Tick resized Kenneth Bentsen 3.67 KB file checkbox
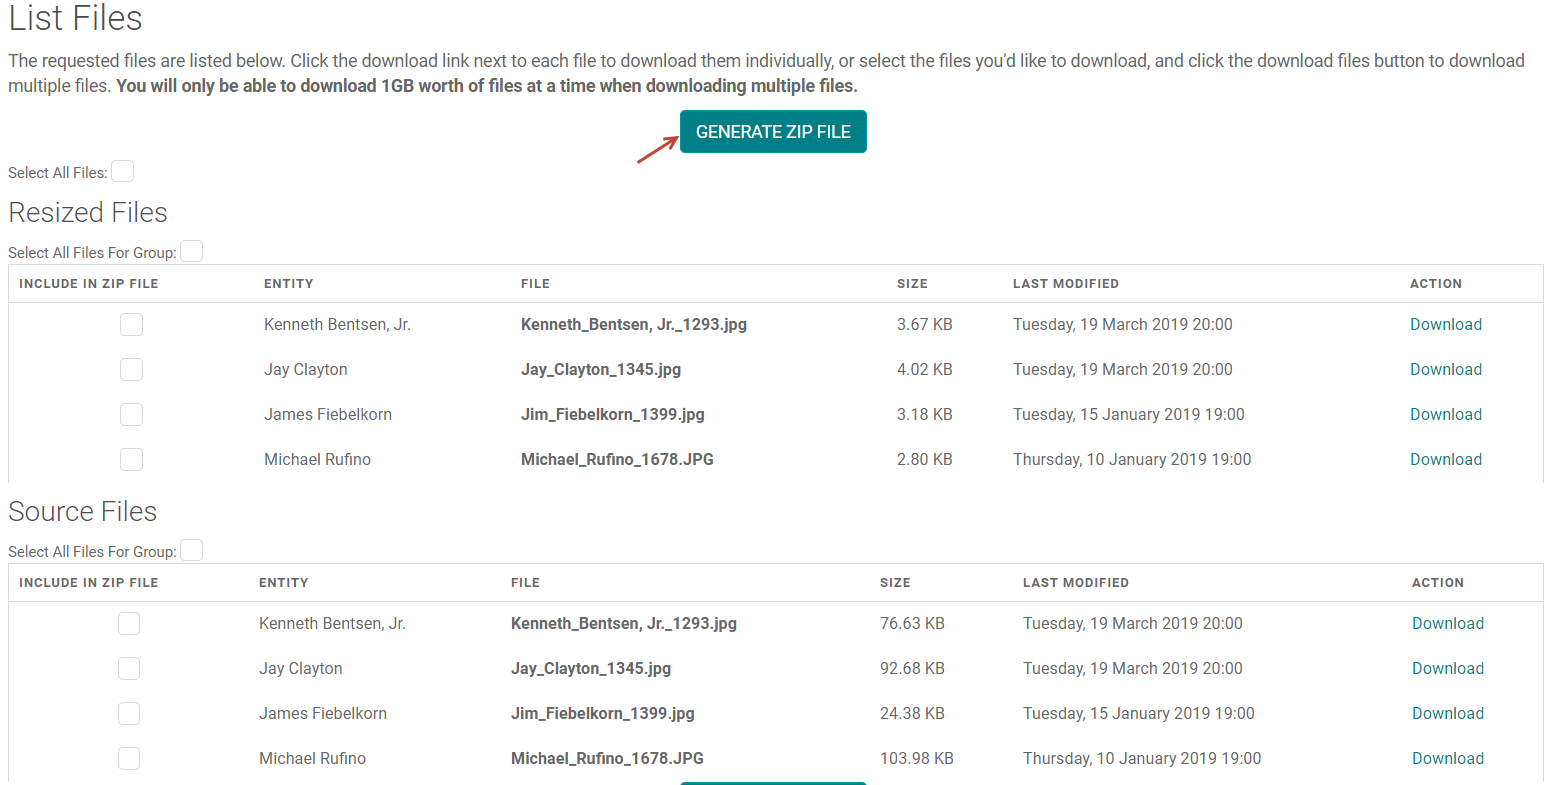 pos(131,325)
